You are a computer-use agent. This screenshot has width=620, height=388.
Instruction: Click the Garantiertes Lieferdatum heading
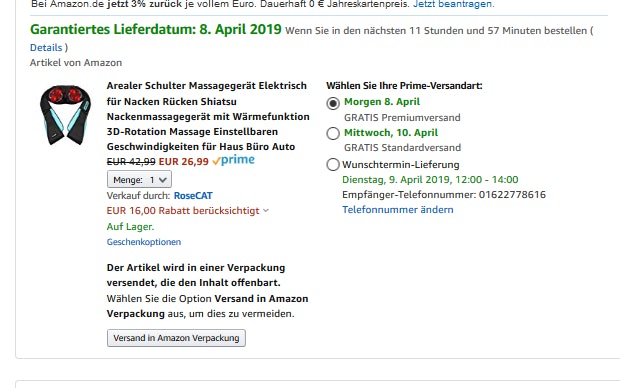[x=156, y=29]
